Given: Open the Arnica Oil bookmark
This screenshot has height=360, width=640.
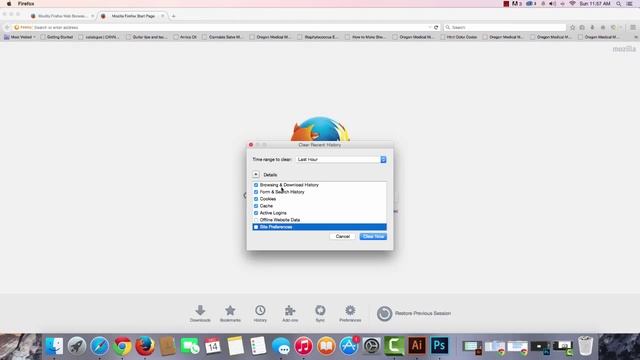Looking at the screenshot, I should pyautogui.click(x=185, y=37).
